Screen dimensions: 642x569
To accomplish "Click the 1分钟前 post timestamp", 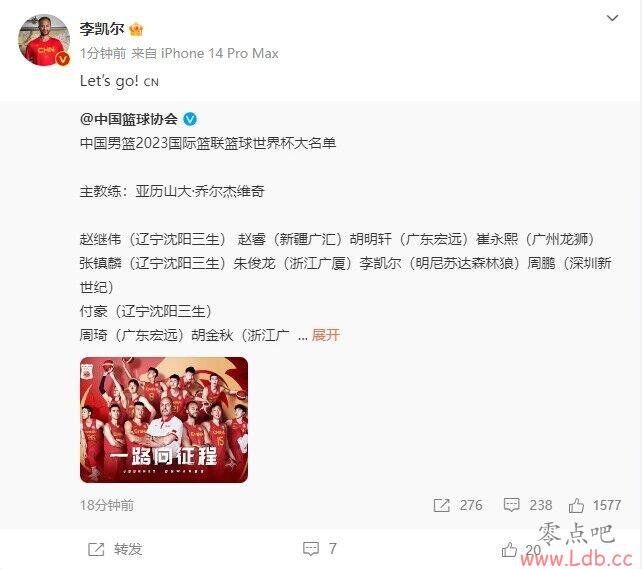I will 103,54.
